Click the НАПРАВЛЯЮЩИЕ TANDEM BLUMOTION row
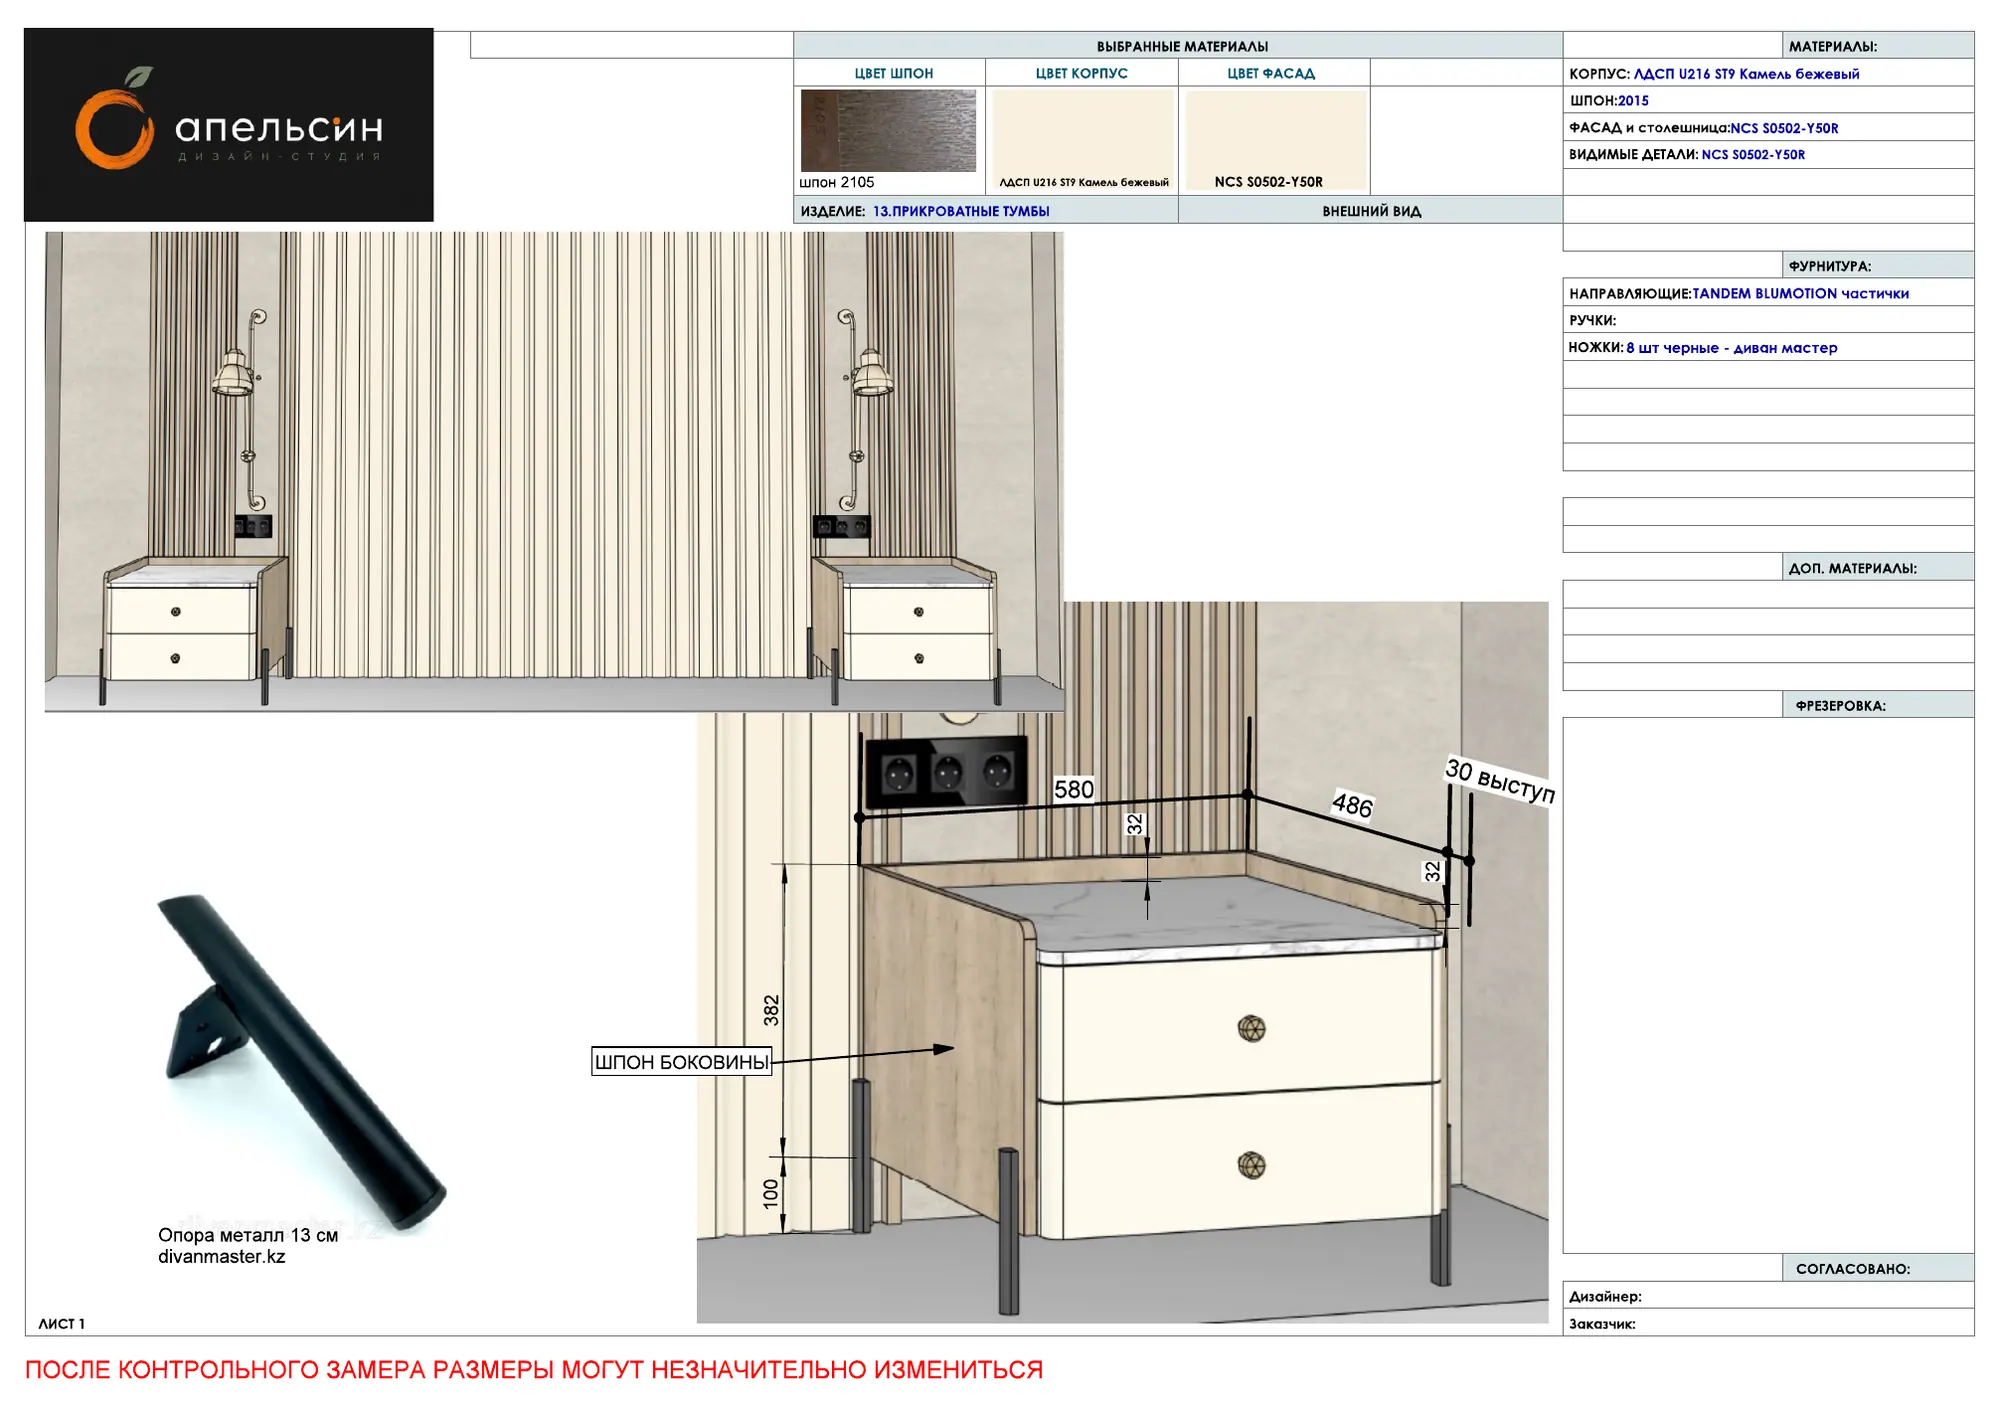 [x=1768, y=293]
